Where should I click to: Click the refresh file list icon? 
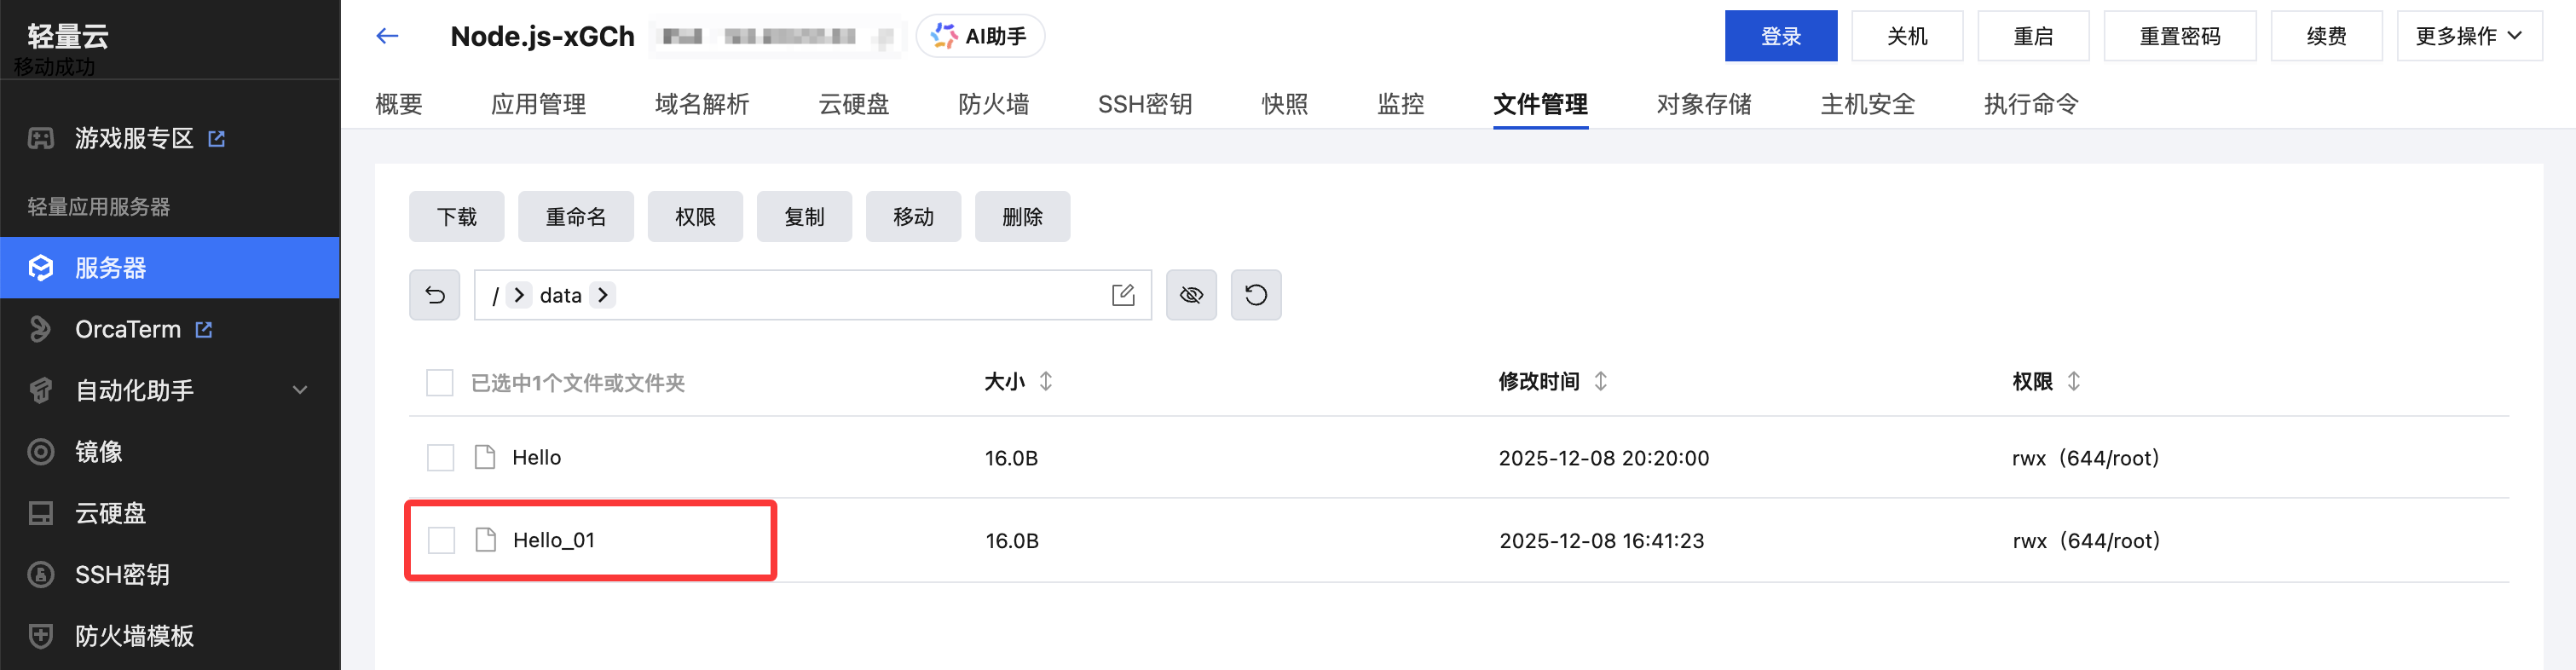coord(1255,295)
